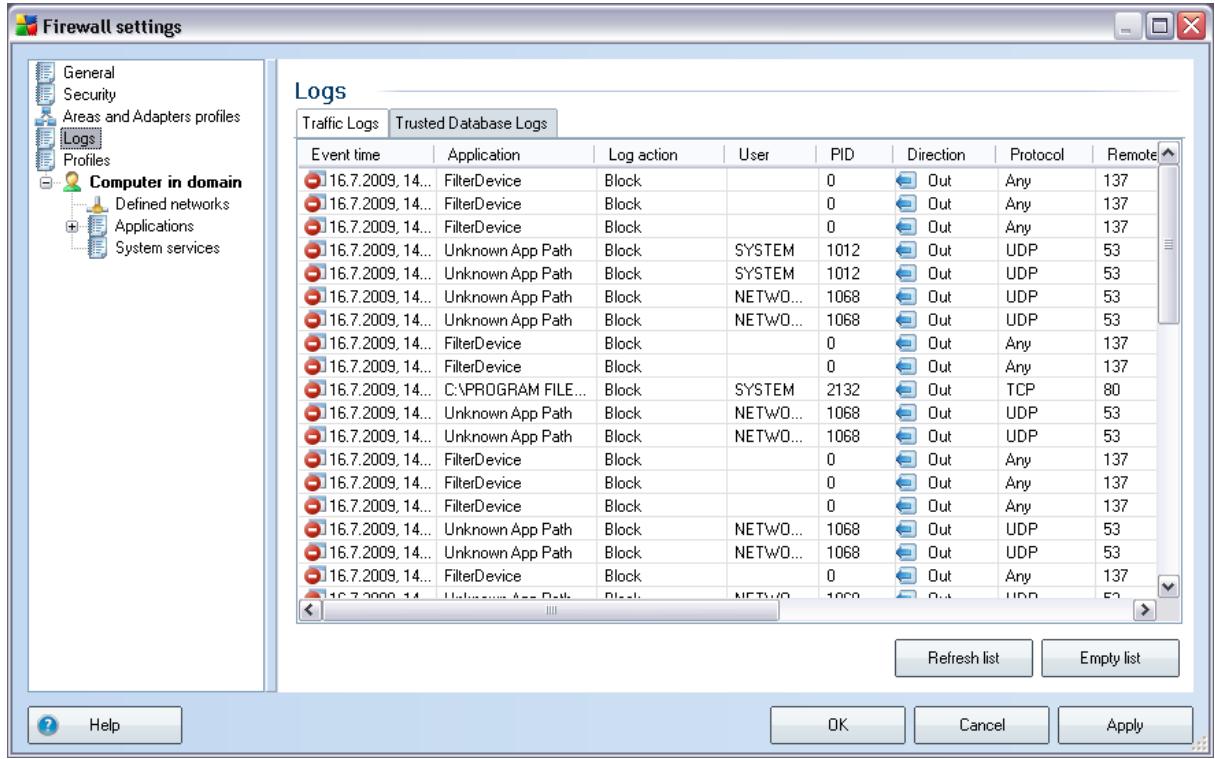Click the System services icon
The width and height of the screenshot is (1215, 759).
click(x=99, y=248)
